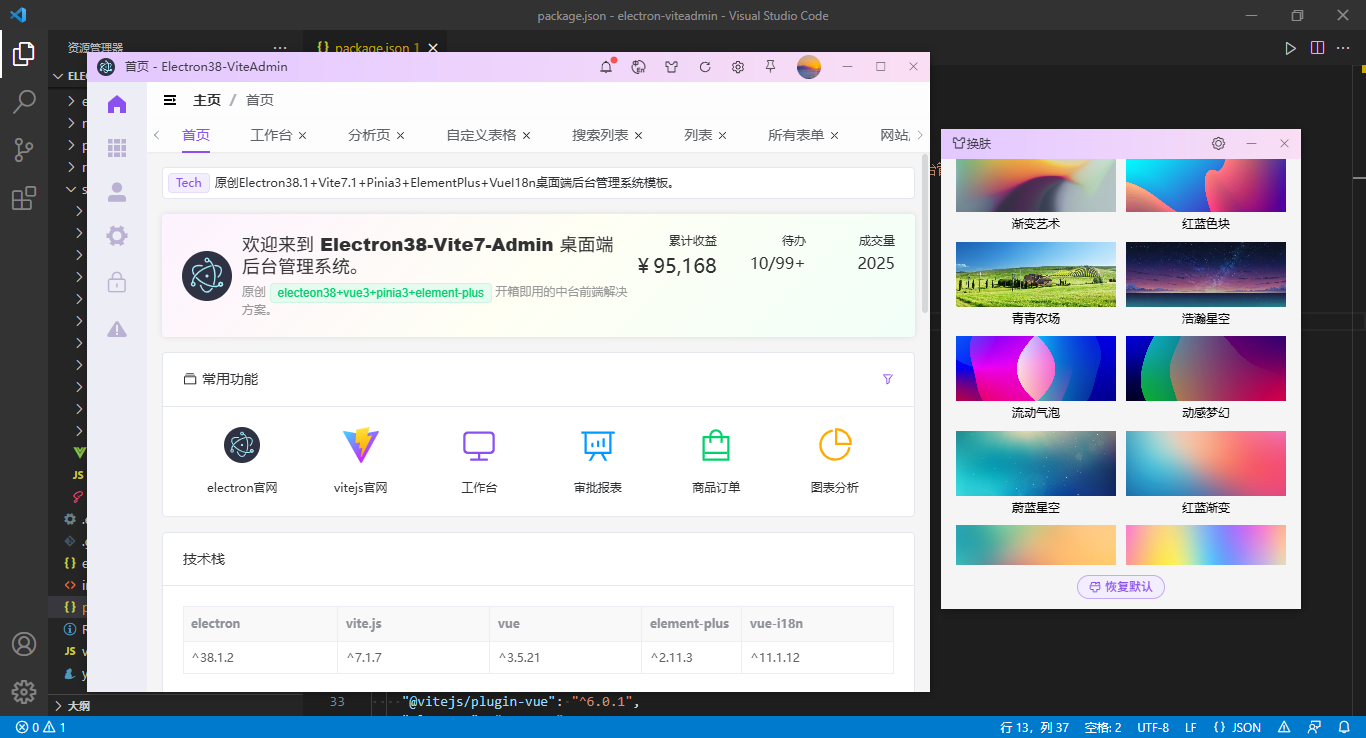Screen dimensions: 1366x738
Task: Open VS Code Explorer activity icon
Action: (x=24, y=53)
